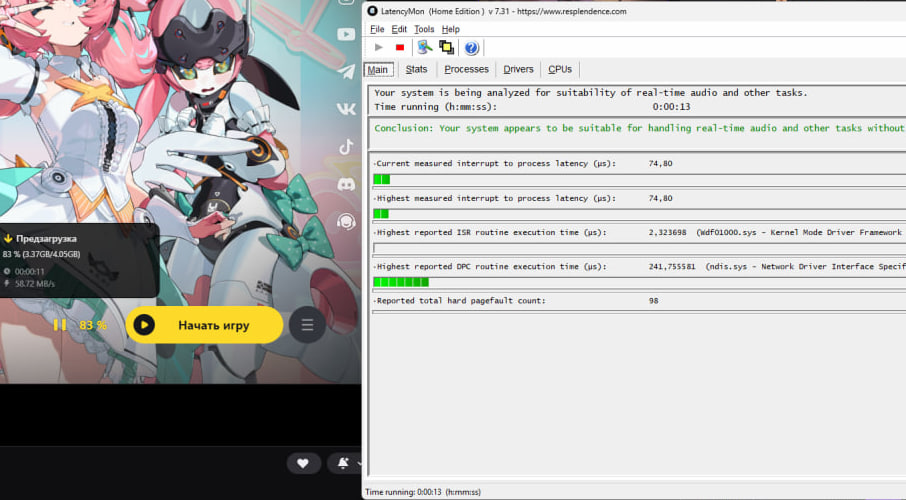Switch to the CPUs tab

point(560,69)
